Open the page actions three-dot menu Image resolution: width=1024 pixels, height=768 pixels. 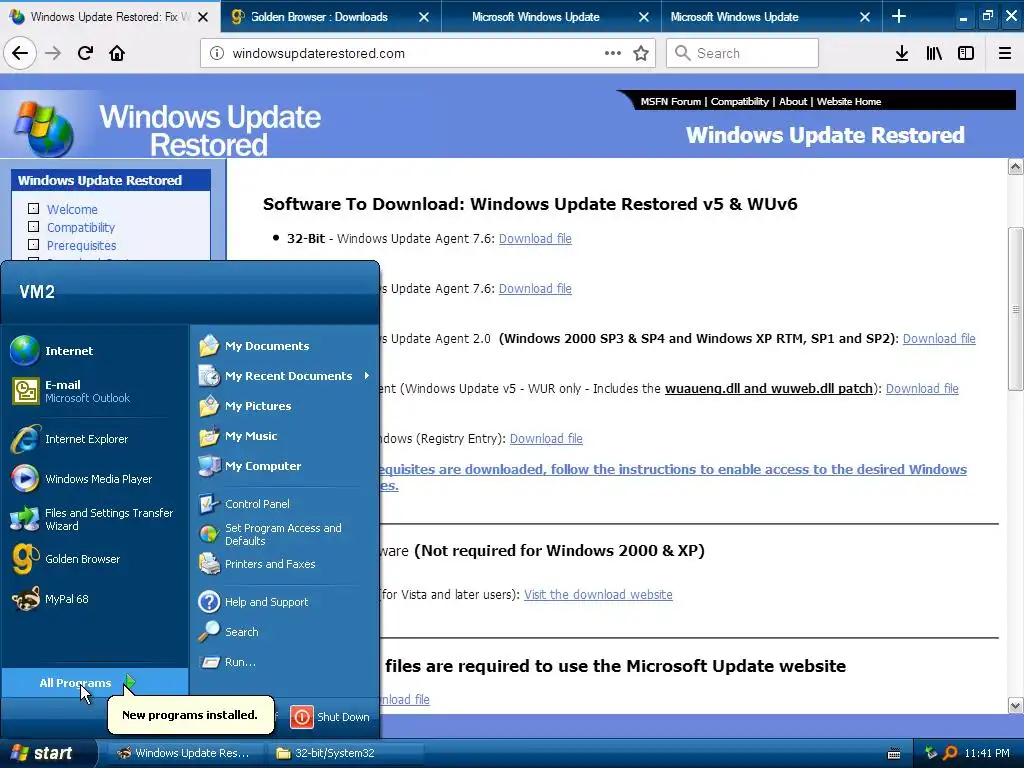(x=613, y=53)
